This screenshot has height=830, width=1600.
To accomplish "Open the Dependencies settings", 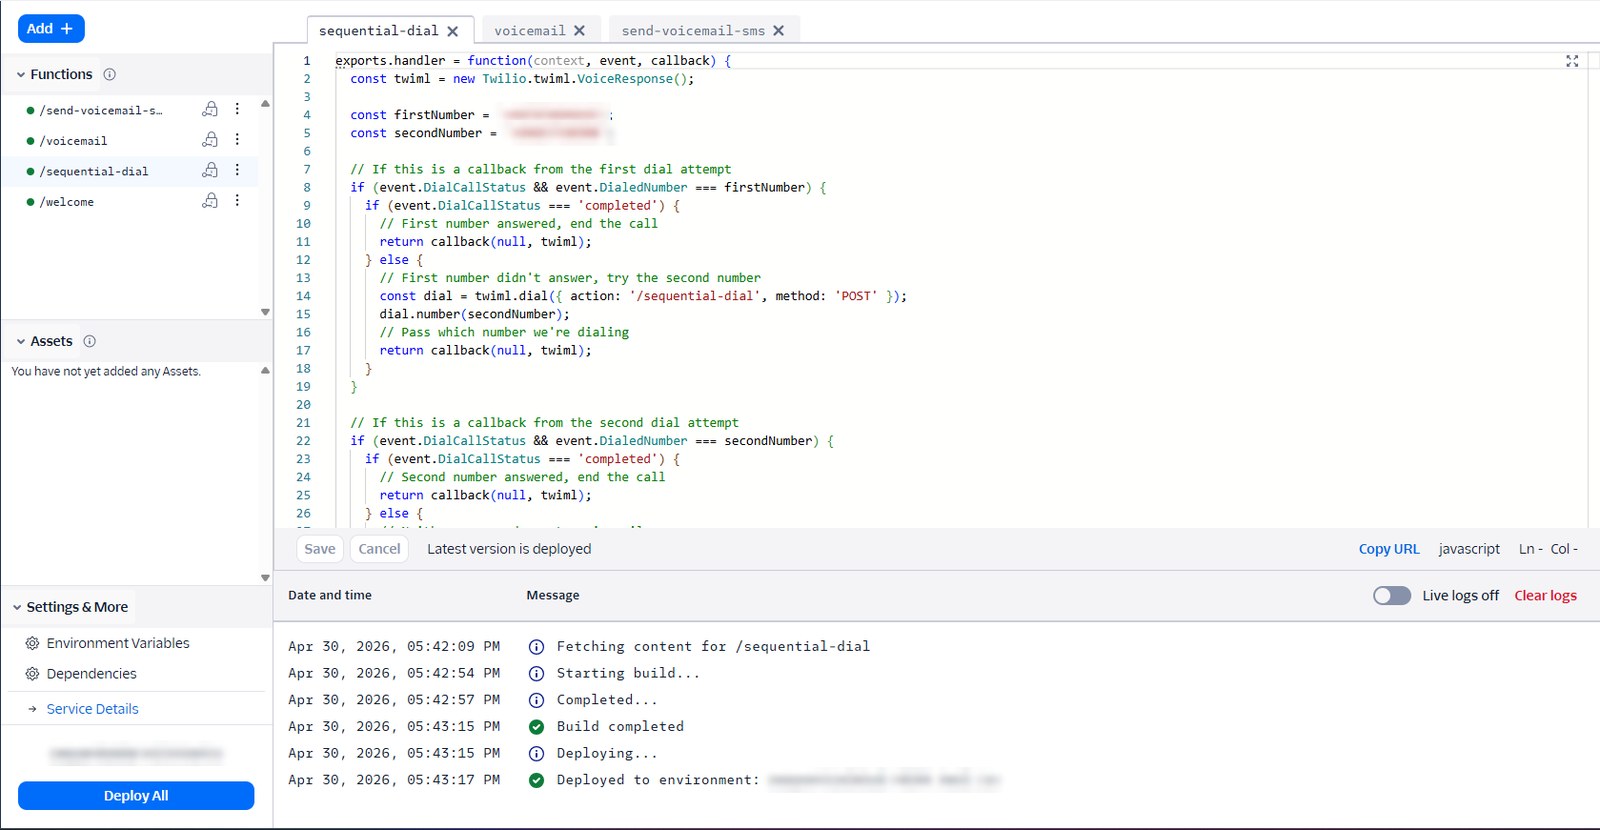I will 91,674.
